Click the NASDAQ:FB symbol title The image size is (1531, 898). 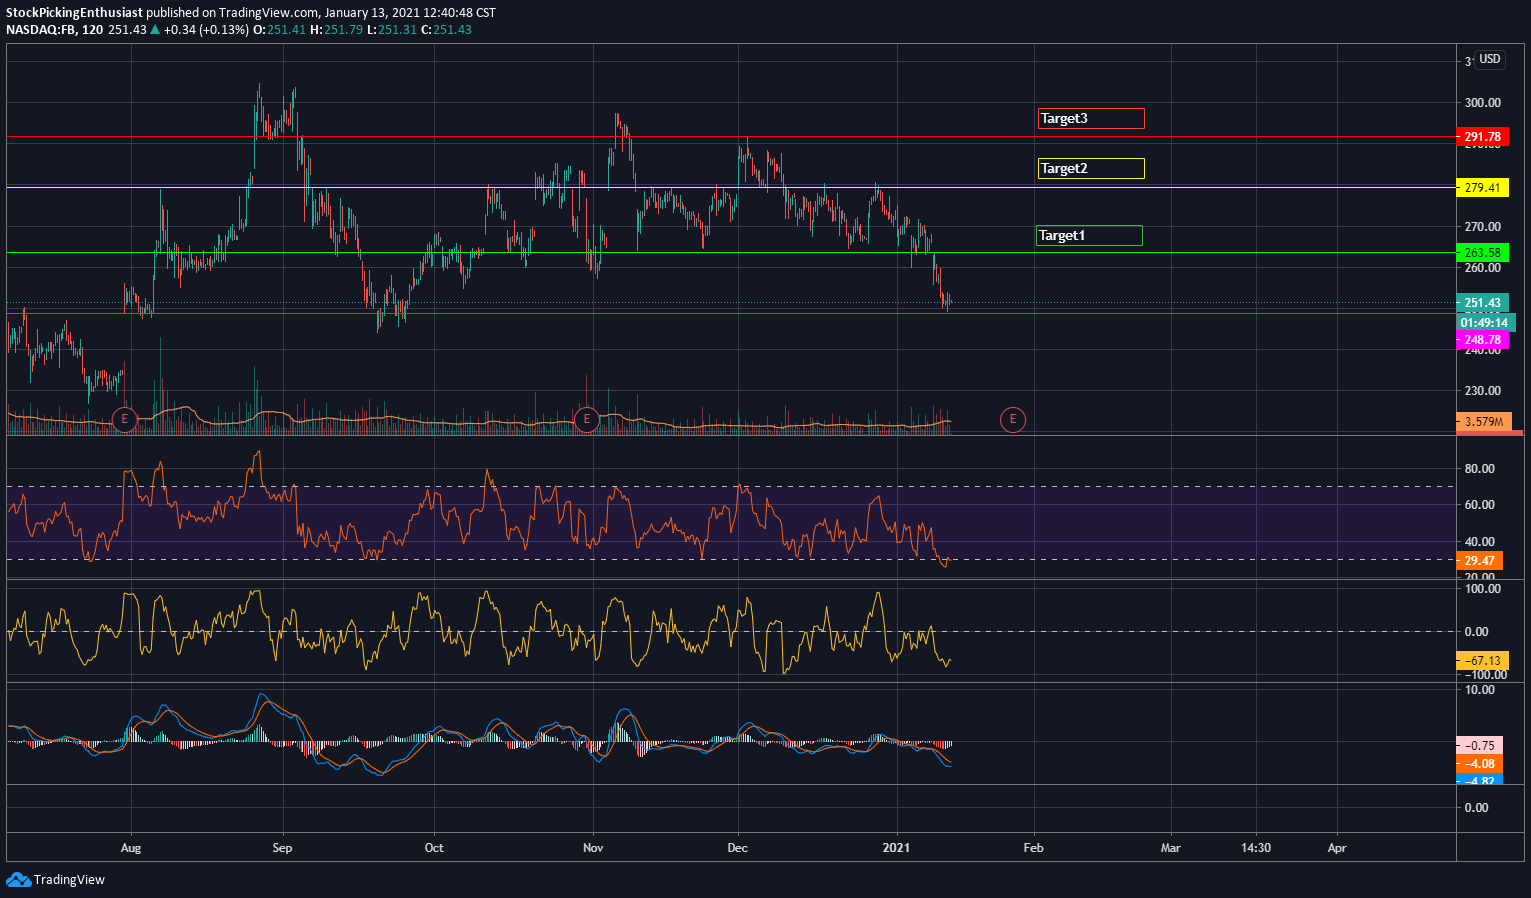coord(40,29)
